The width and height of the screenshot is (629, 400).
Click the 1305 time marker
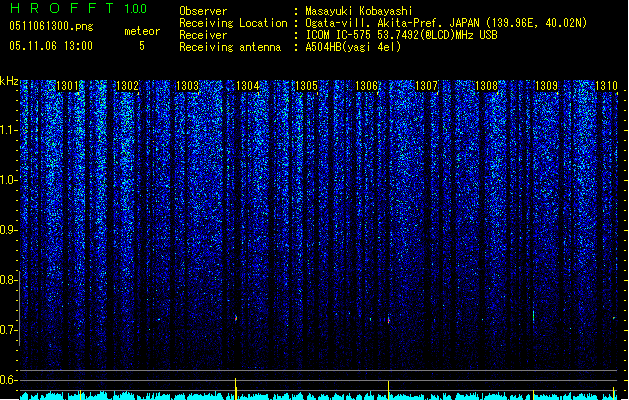point(306,86)
